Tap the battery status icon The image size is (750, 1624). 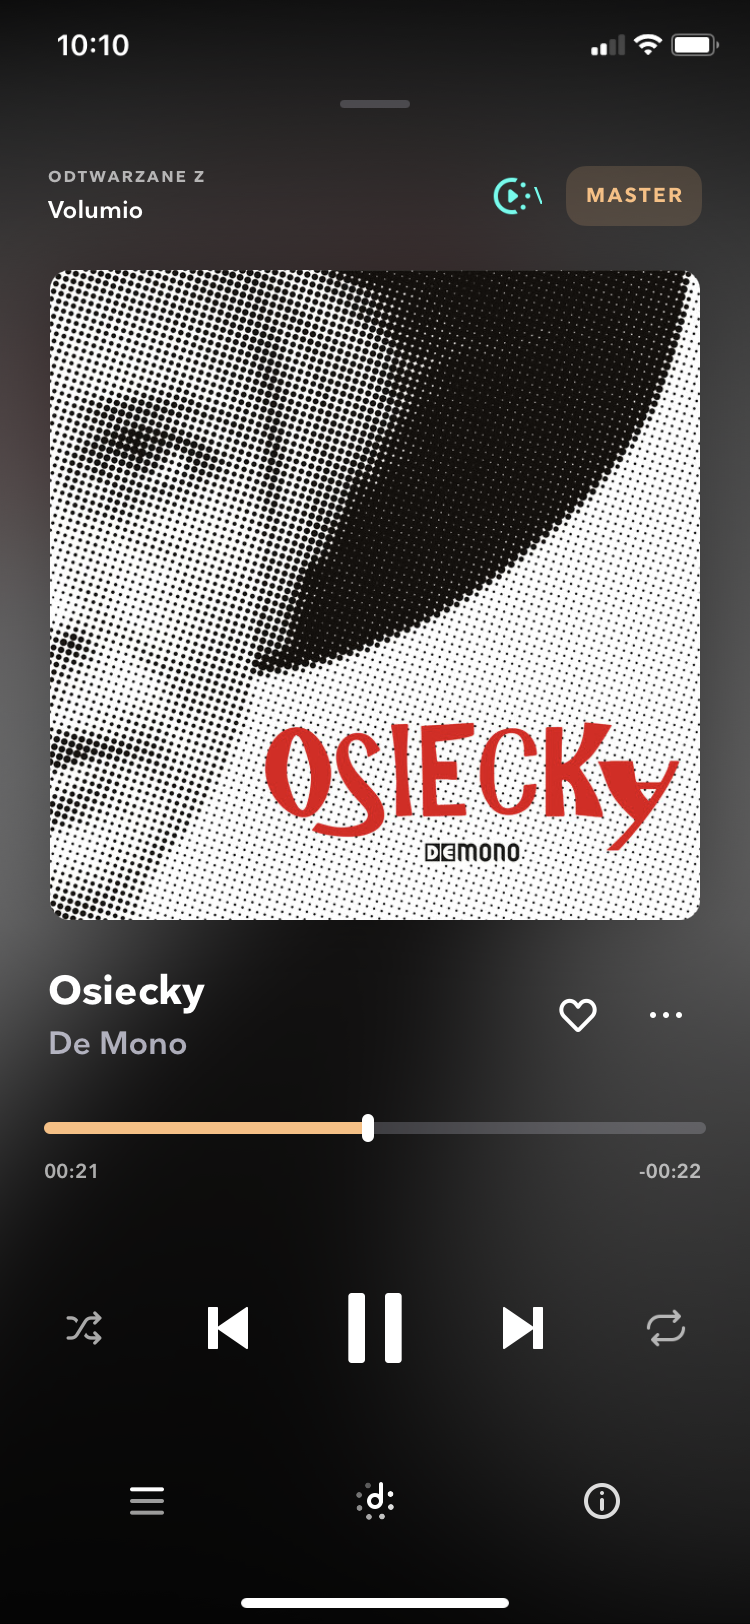695,45
